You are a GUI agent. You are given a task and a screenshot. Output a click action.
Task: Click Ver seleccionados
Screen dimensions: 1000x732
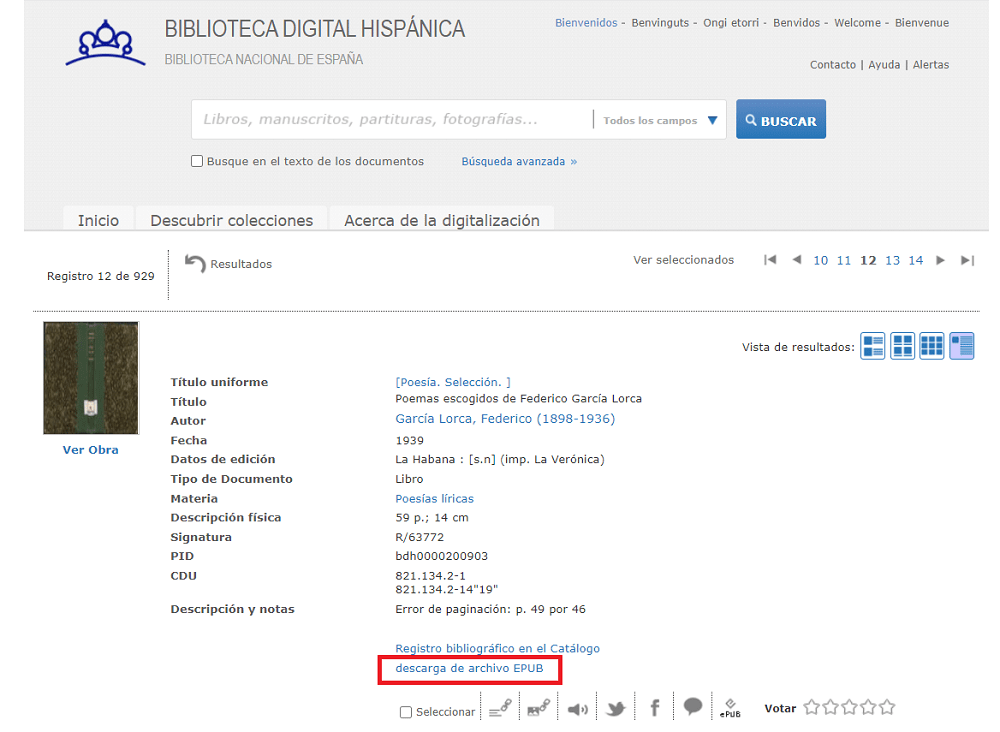[683, 260]
